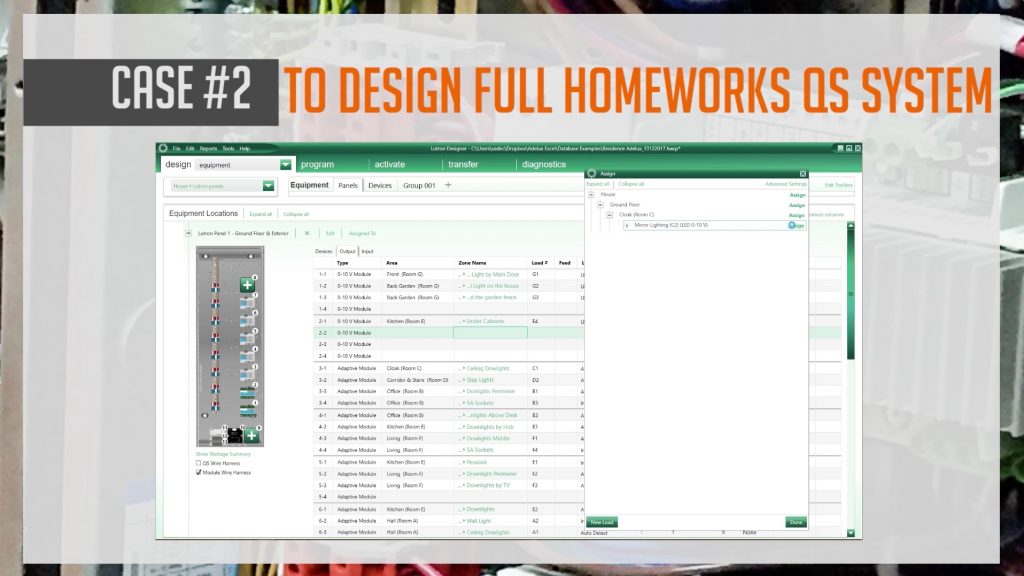1024x576 pixels.
Task: Open the Group 001 tab
Action: (x=419, y=185)
